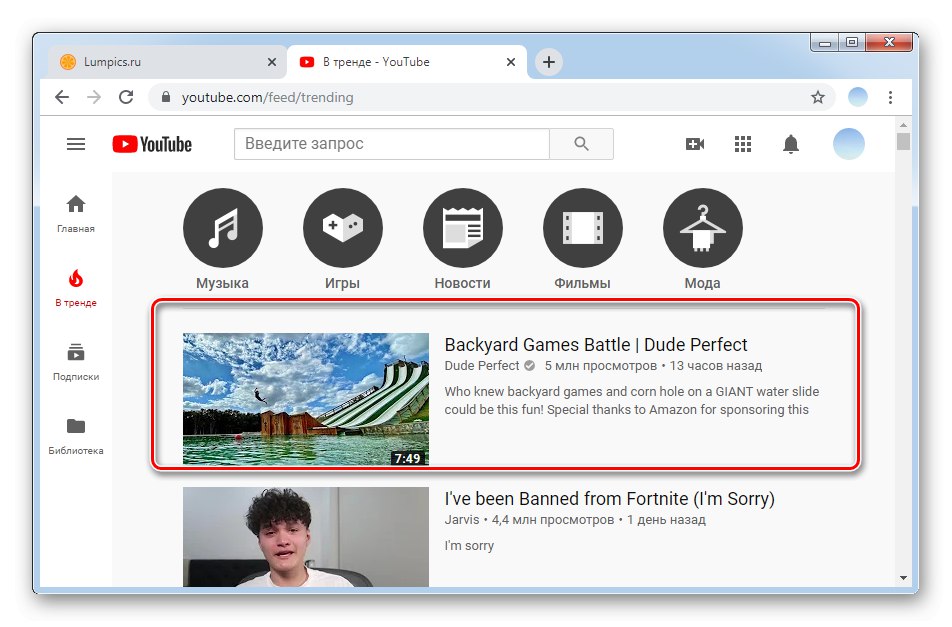Open the YouTube hamburger menu
This screenshot has width=952, height=627.
[x=76, y=143]
